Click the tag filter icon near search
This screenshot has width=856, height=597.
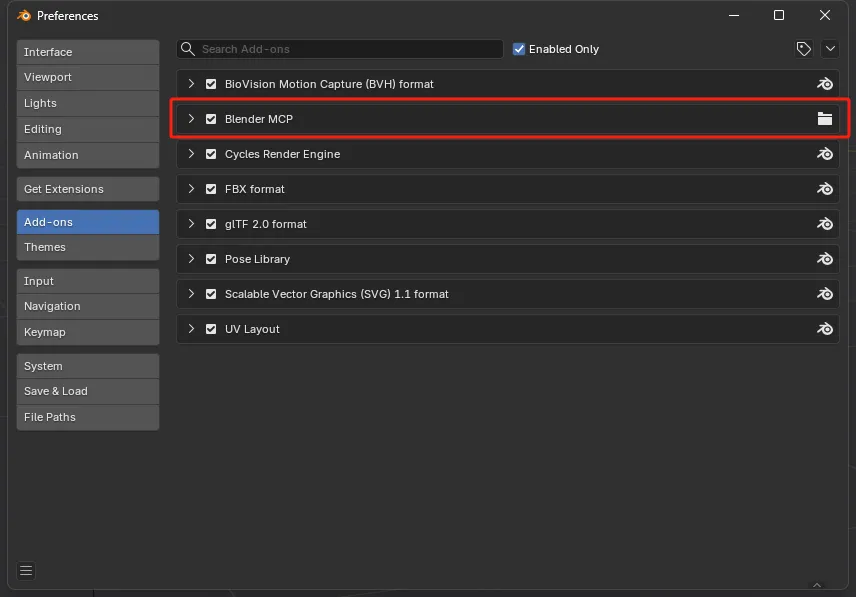click(x=803, y=49)
